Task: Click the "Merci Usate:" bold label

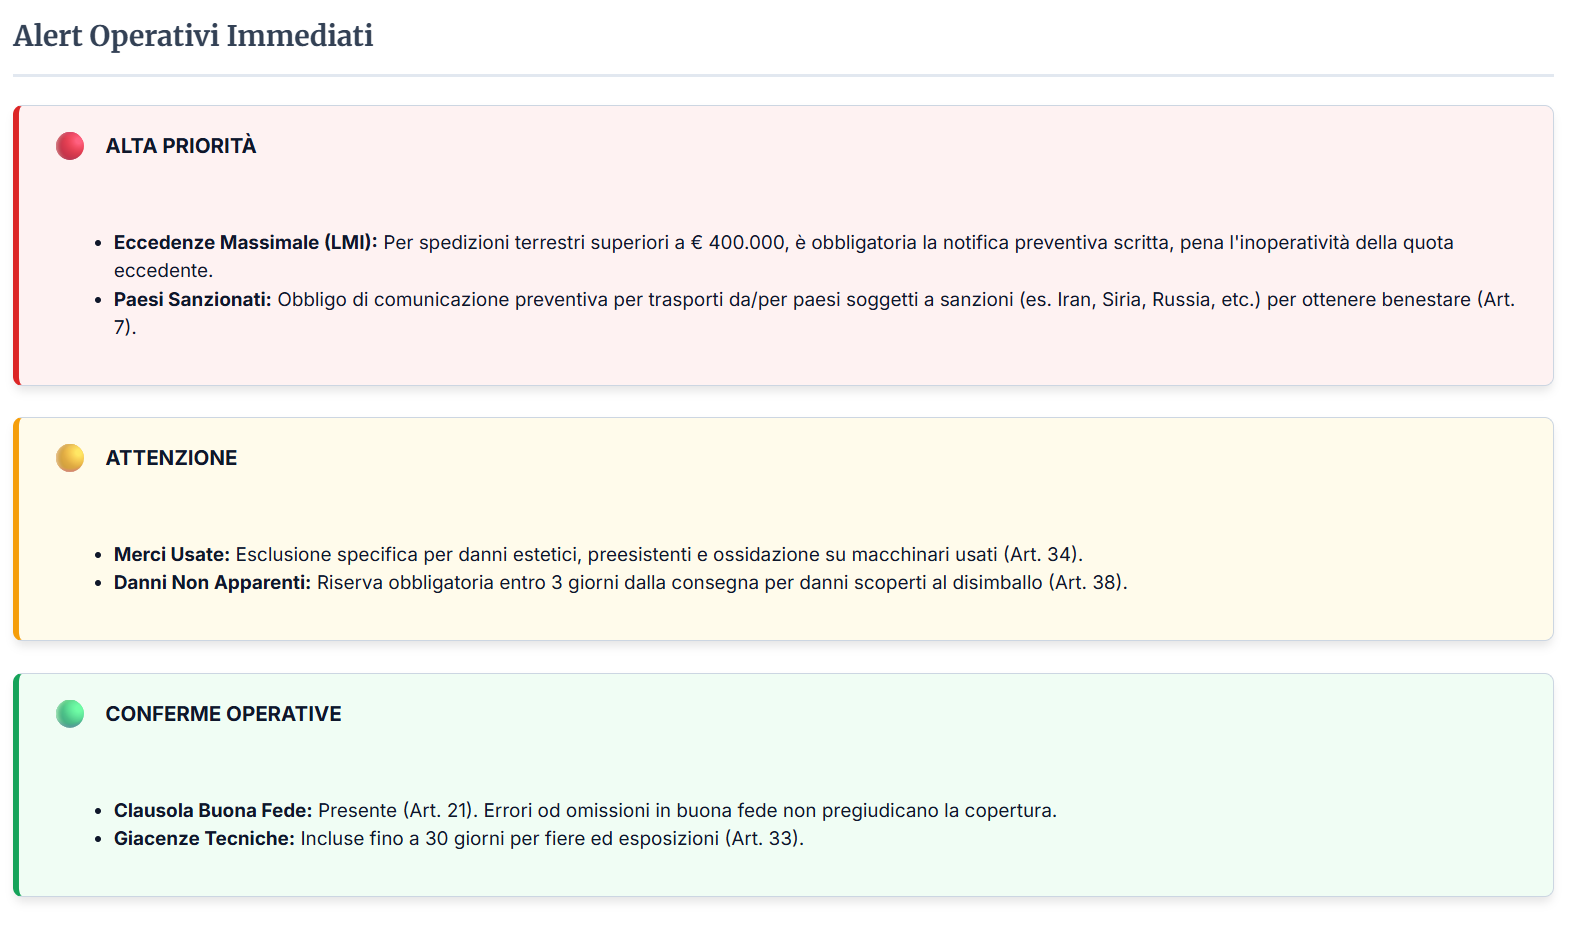Action: tap(171, 555)
